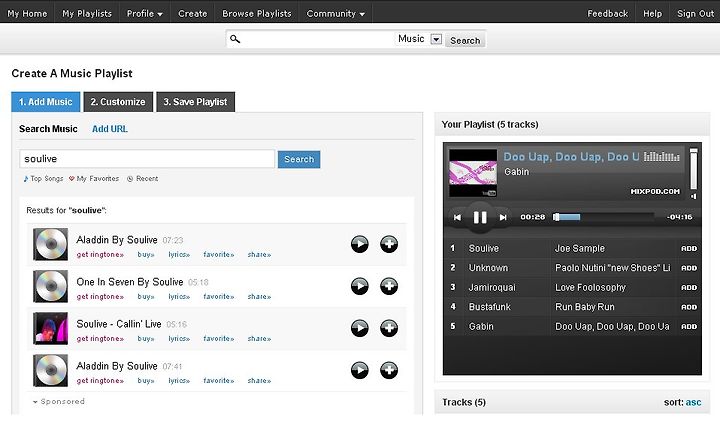The height and width of the screenshot is (425, 720).
Task: Add Aladdin By Soulive 07:41 to playlist
Action: (x=389, y=370)
